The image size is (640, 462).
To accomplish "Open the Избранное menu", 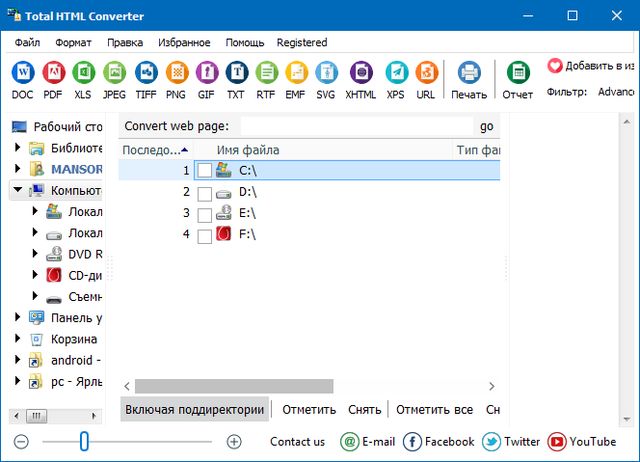I will click(x=184, y=43).
